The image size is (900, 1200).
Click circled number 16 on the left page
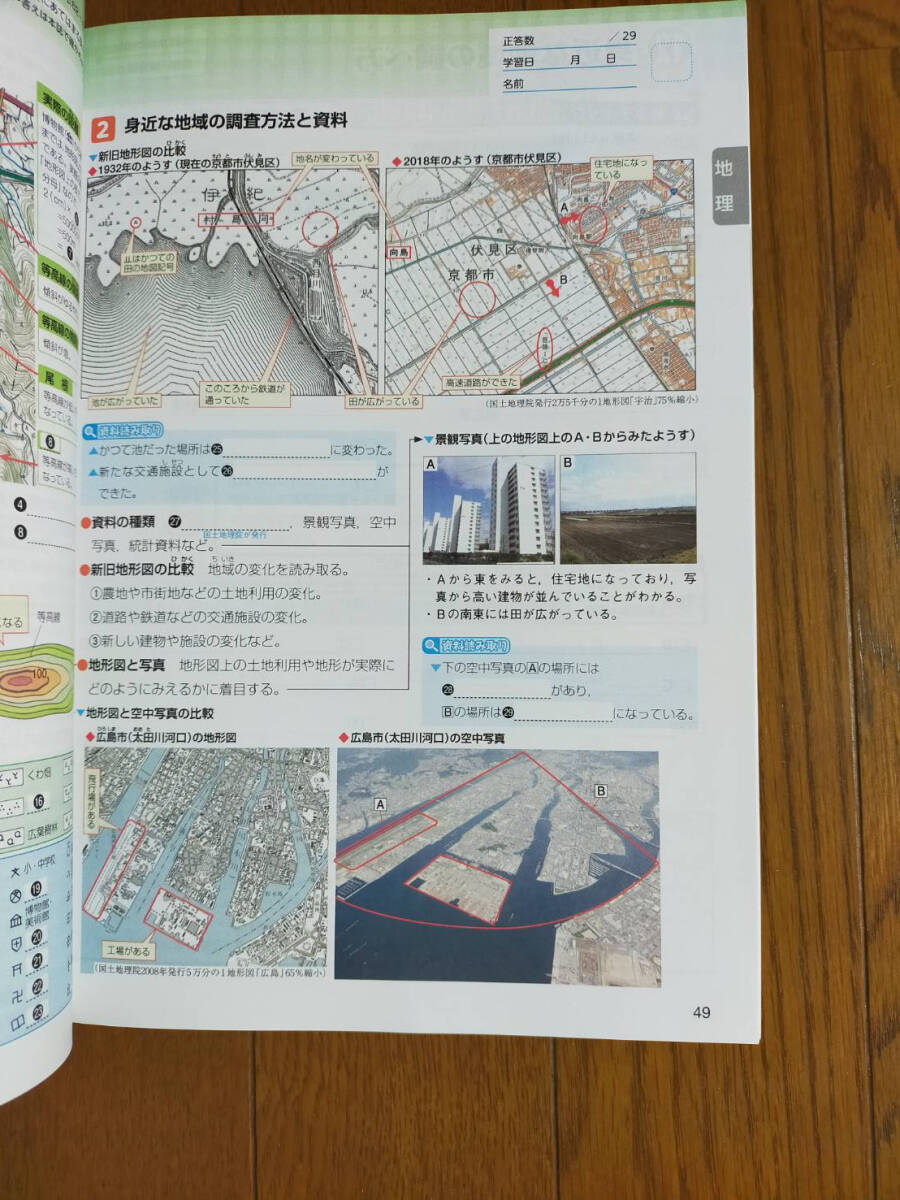[39, 801]
